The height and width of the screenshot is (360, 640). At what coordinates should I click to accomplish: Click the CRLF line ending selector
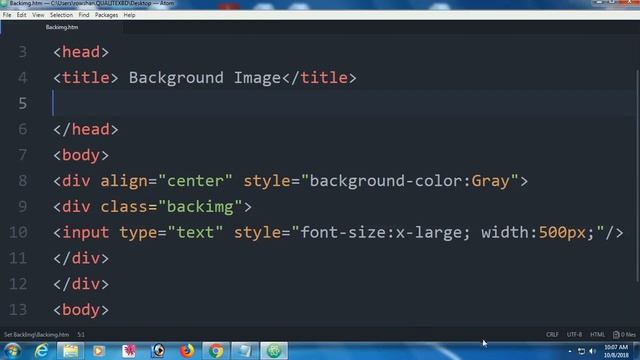(552, 335)
